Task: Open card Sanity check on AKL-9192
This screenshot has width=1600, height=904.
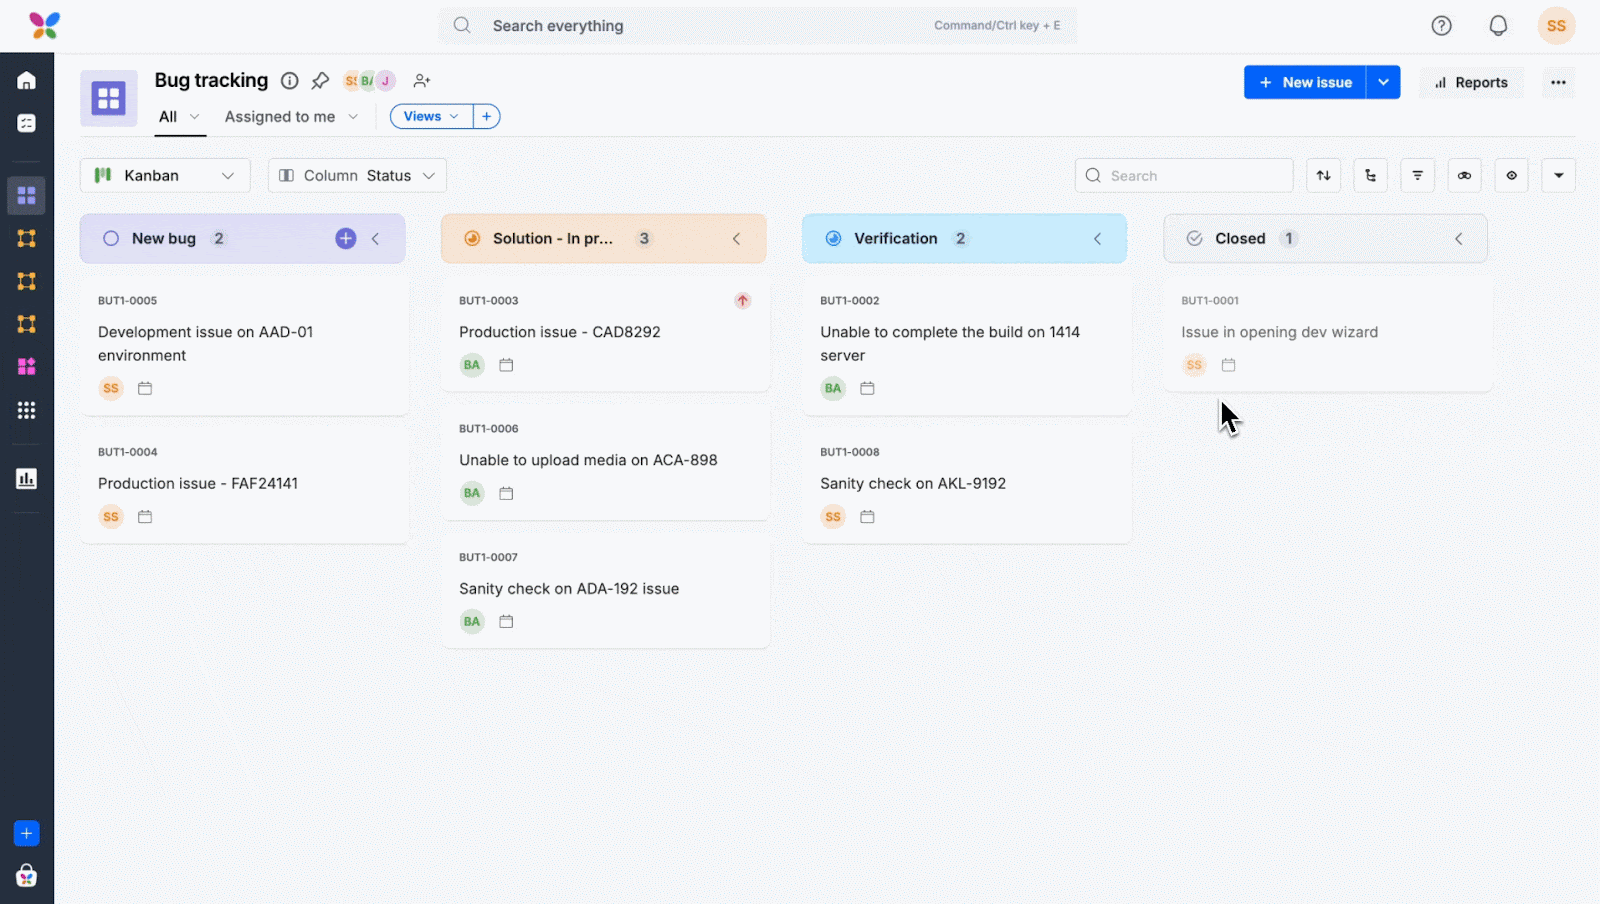Action: tap(913, 484)
